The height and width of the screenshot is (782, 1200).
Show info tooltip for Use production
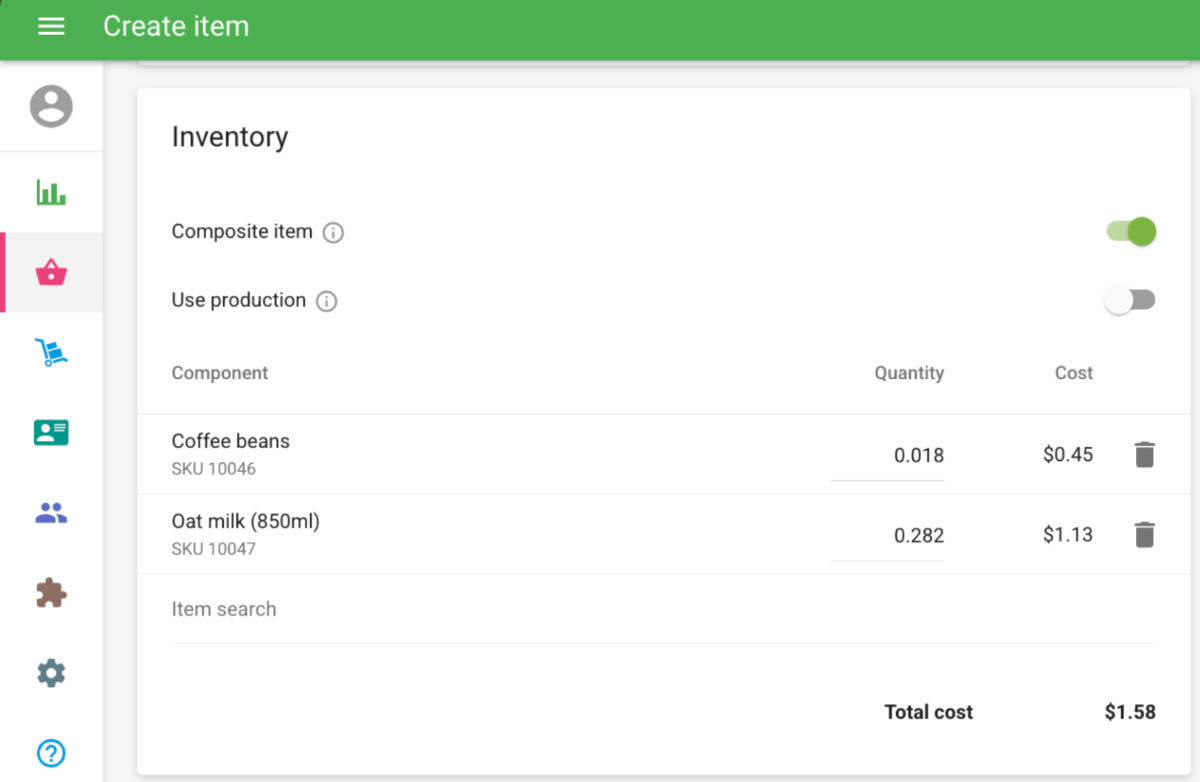(x=327, y=301)
